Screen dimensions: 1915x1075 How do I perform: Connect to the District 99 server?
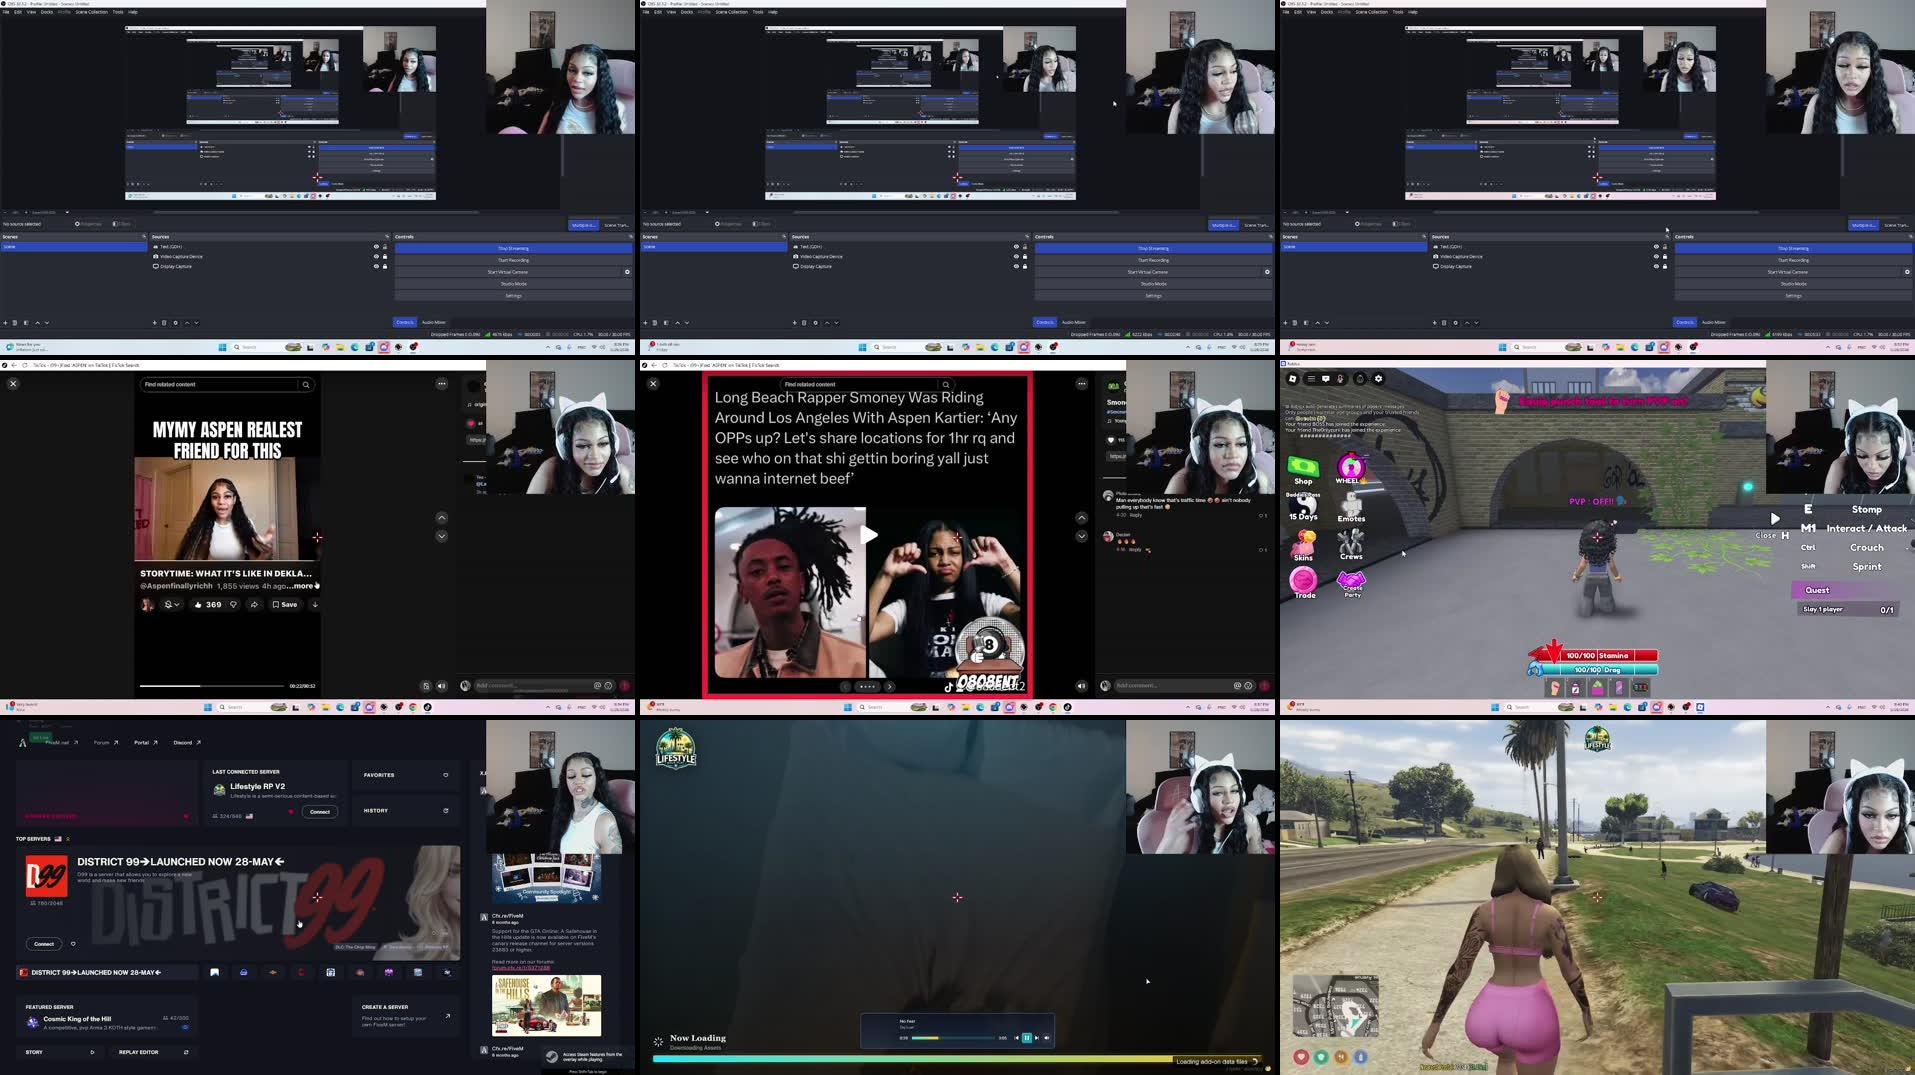[x=44, y=944]
